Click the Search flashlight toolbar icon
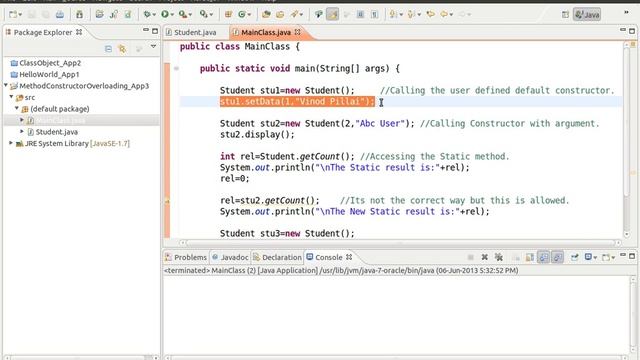The width and height of the screenshot is (640, 360). [294, 15]
